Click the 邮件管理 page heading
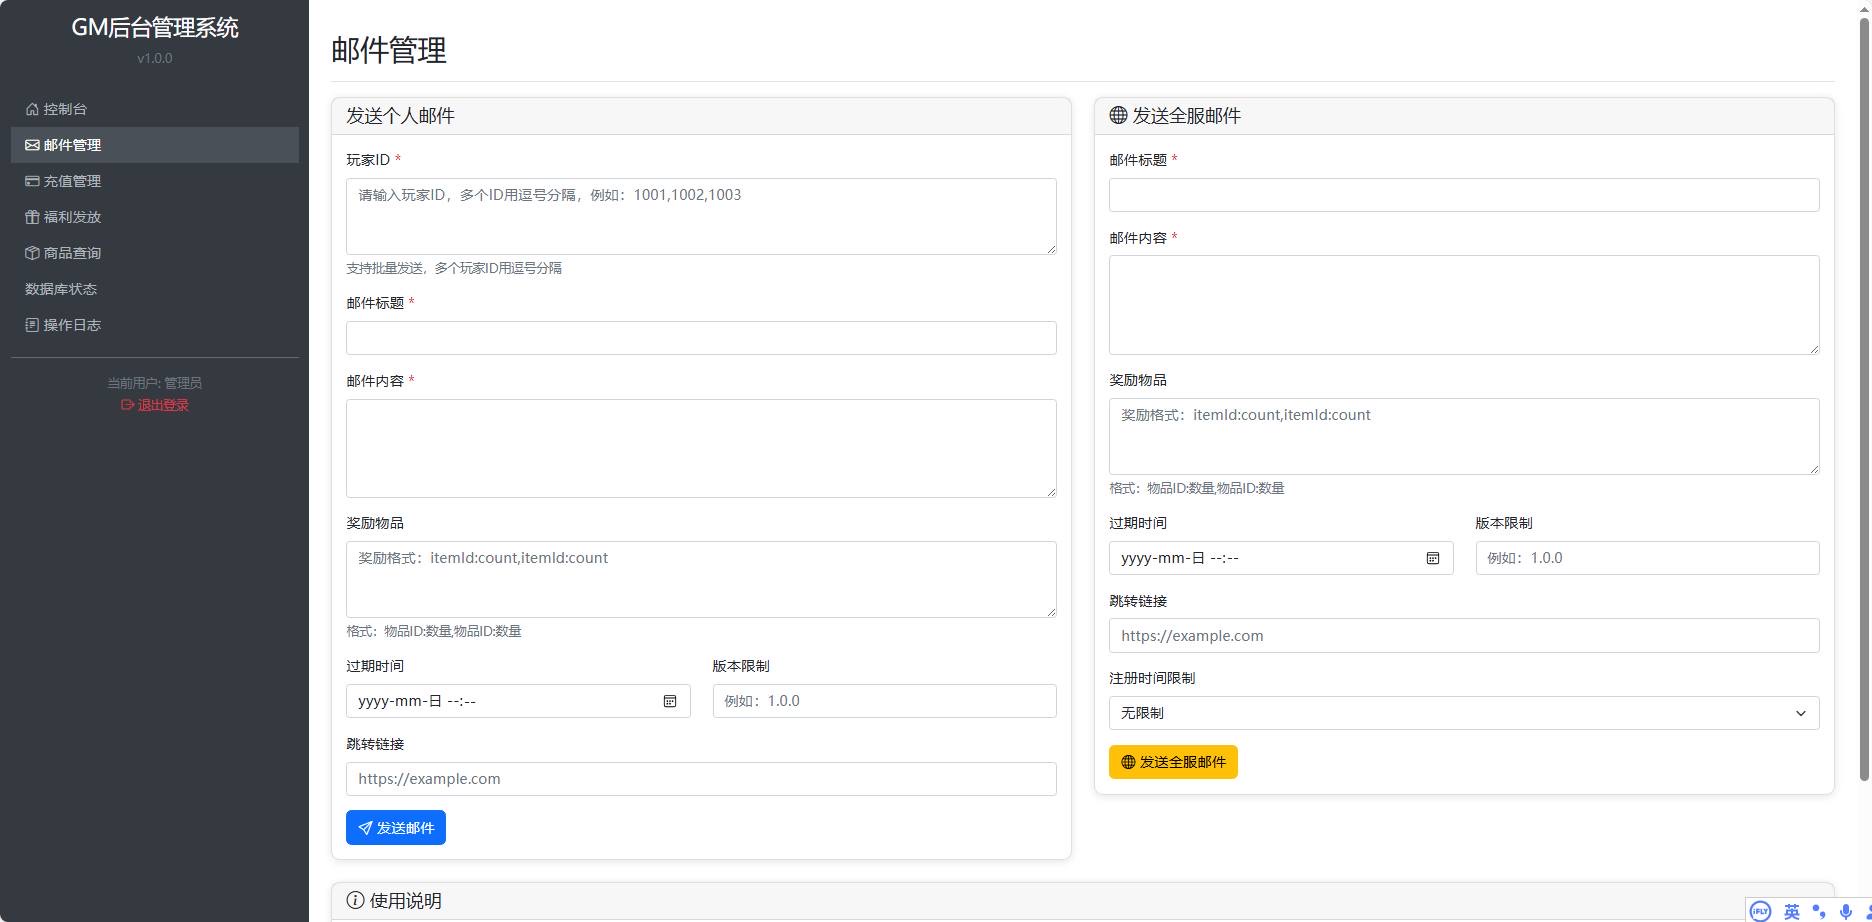The image size is (1872, 922). pos(389,50)
